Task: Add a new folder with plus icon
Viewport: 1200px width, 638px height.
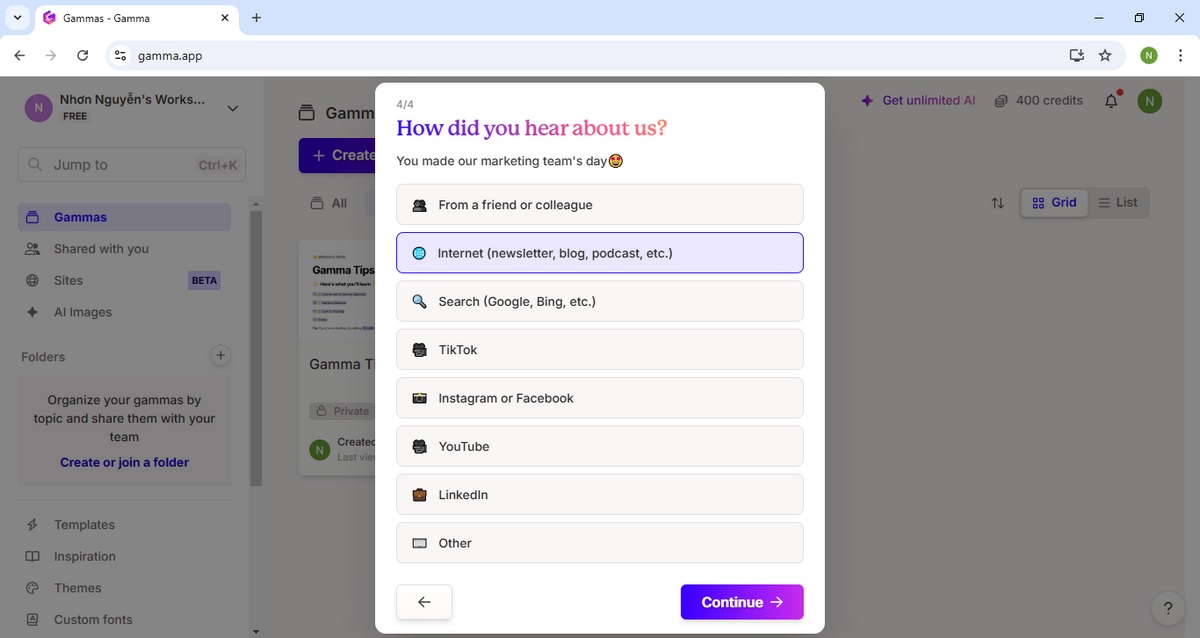Action: click(221, 355)
